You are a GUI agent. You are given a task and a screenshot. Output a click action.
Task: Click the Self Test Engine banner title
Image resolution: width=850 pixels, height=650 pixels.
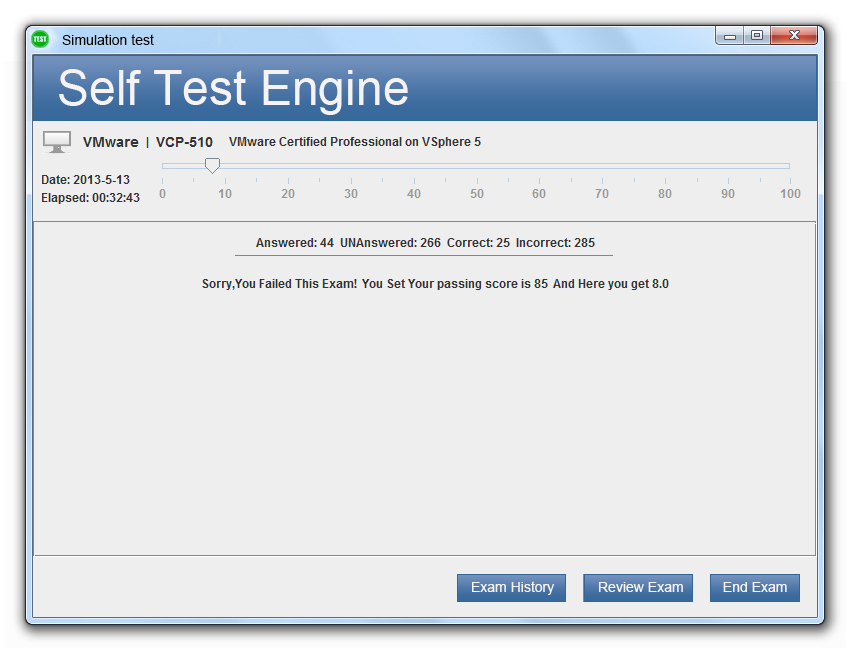[x=233, y=88]
